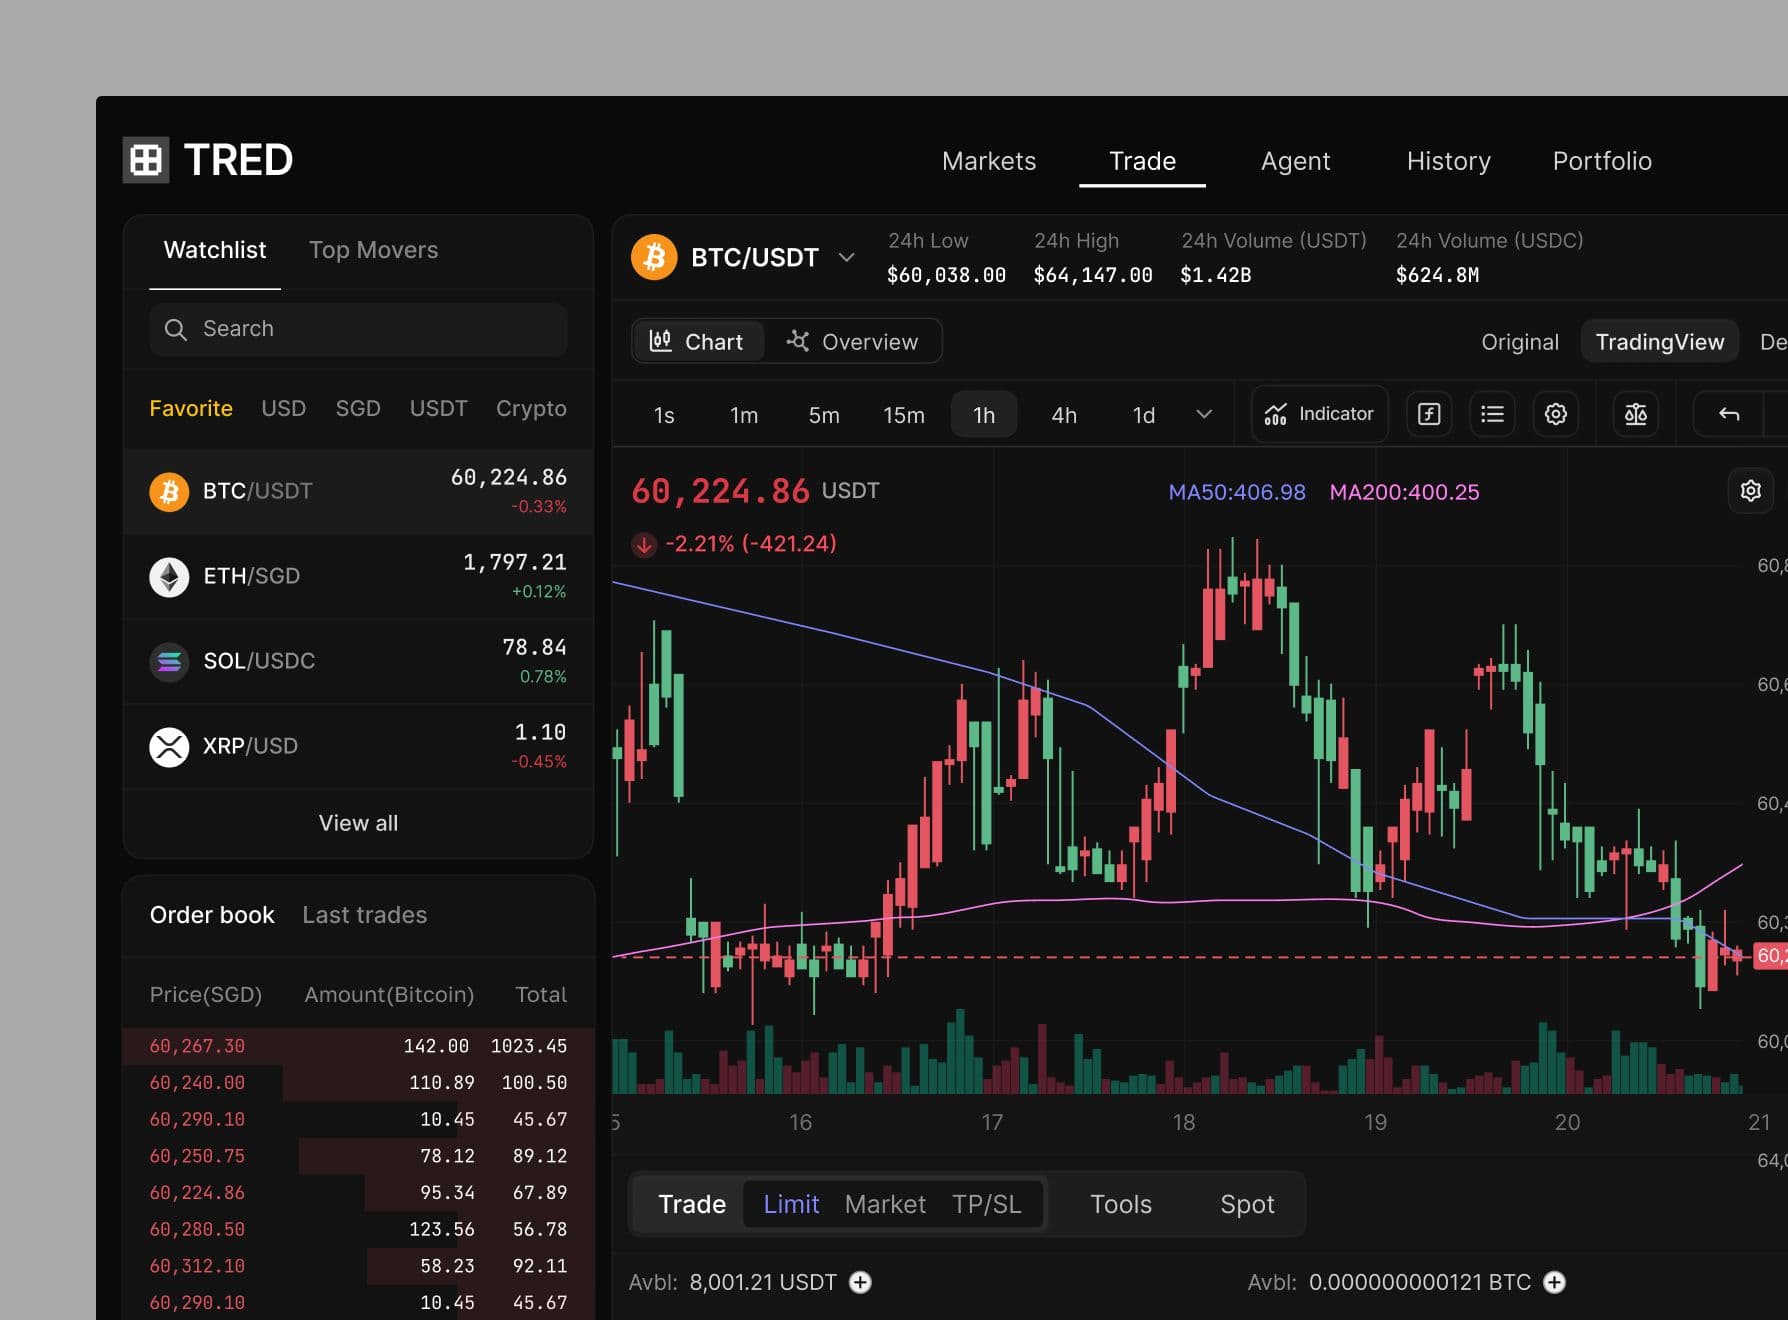Open the Tools tab in trade panel
1788x1320 pixels.
(1121, 1204)
